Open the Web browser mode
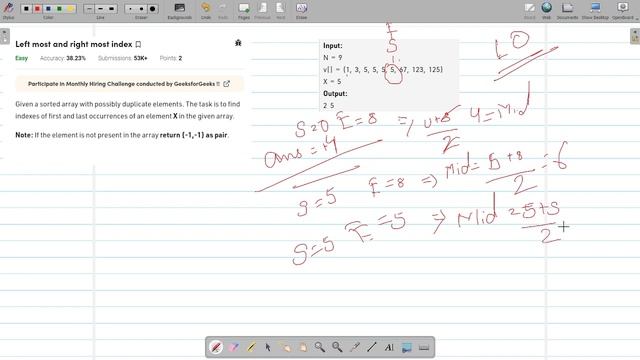The width and height of the screenshot is (640, 360). tap(547, 11)
